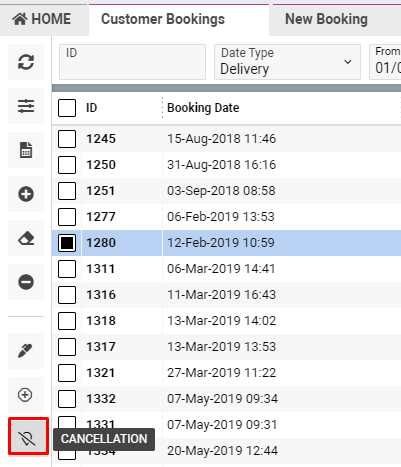Click the refresh icon in sidebar

click(26, 62)
